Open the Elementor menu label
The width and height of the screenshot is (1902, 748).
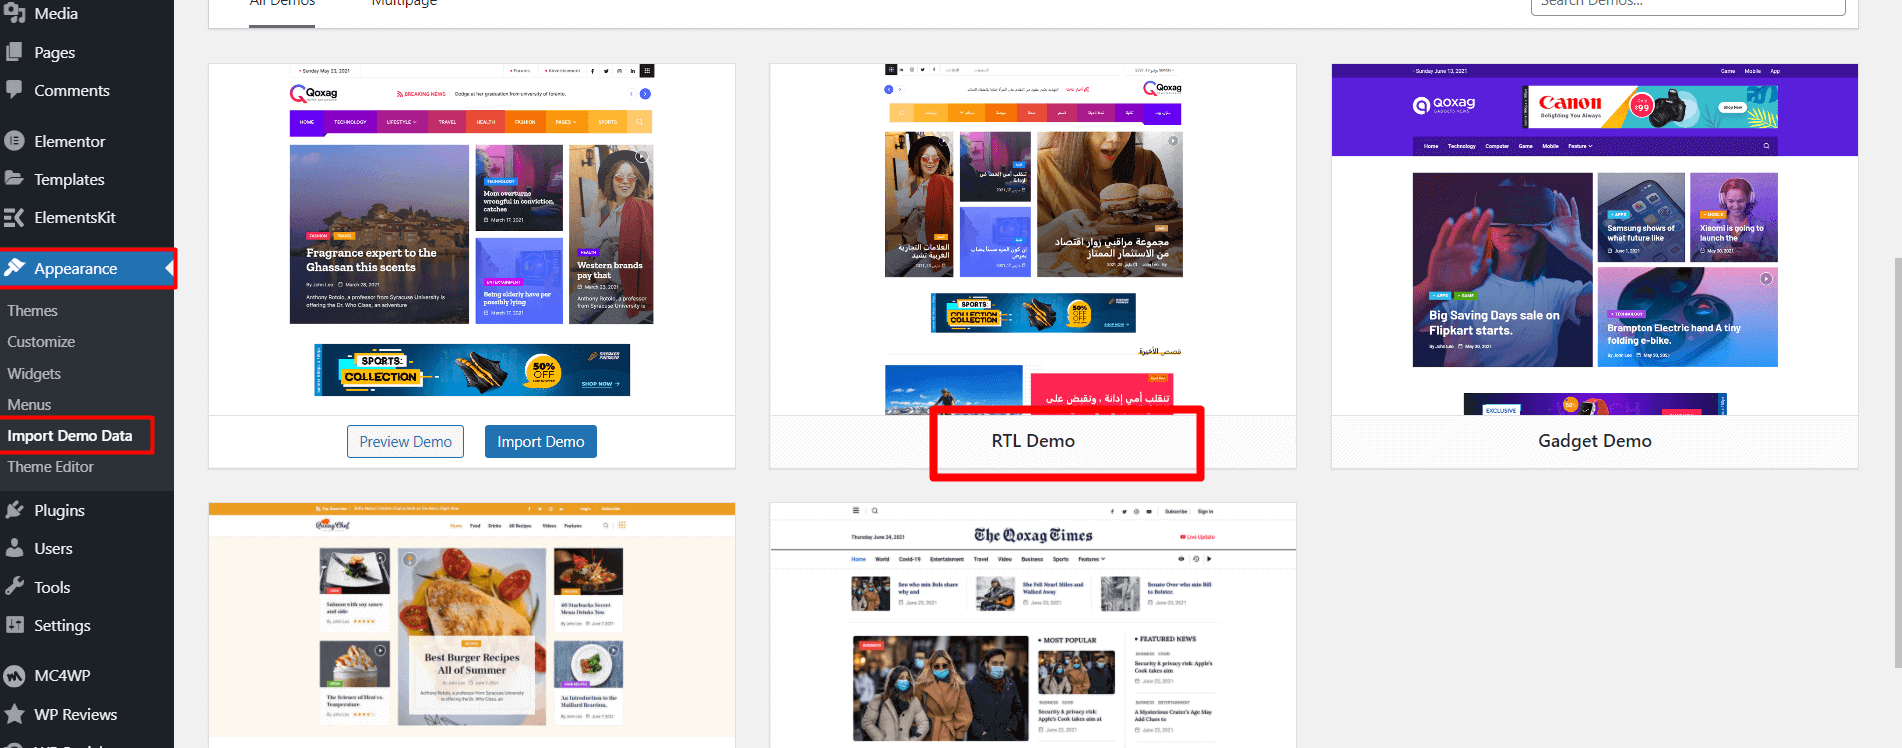click(69, 141)
